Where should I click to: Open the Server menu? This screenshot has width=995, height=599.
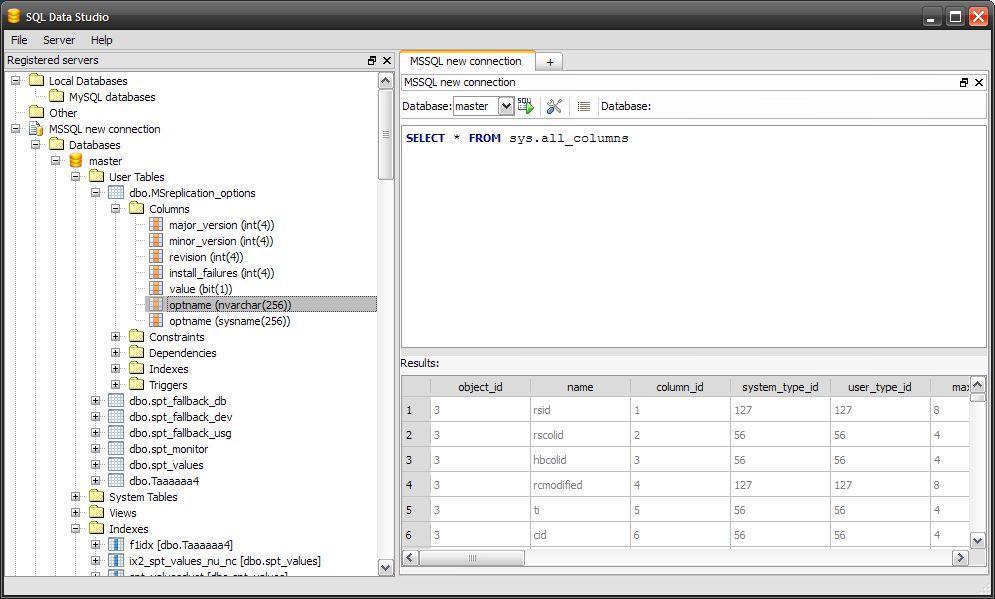pyautogui.click(x=59, y=40)
